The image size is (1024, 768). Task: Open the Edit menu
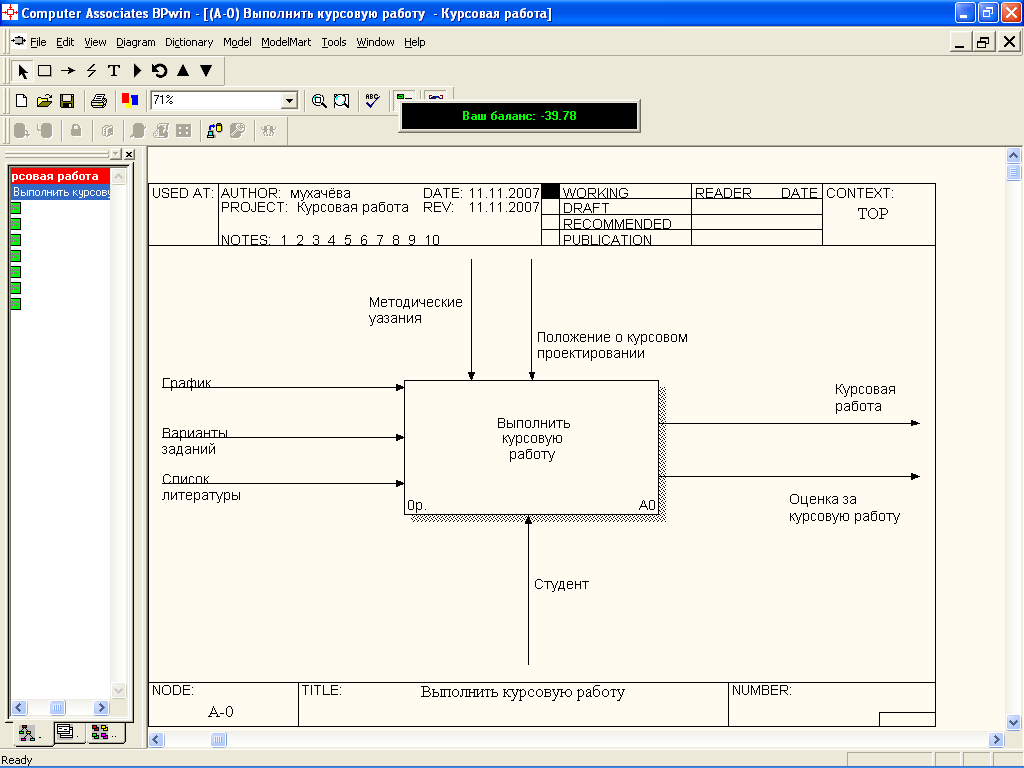pyautogui.click(x=65, y=42)
